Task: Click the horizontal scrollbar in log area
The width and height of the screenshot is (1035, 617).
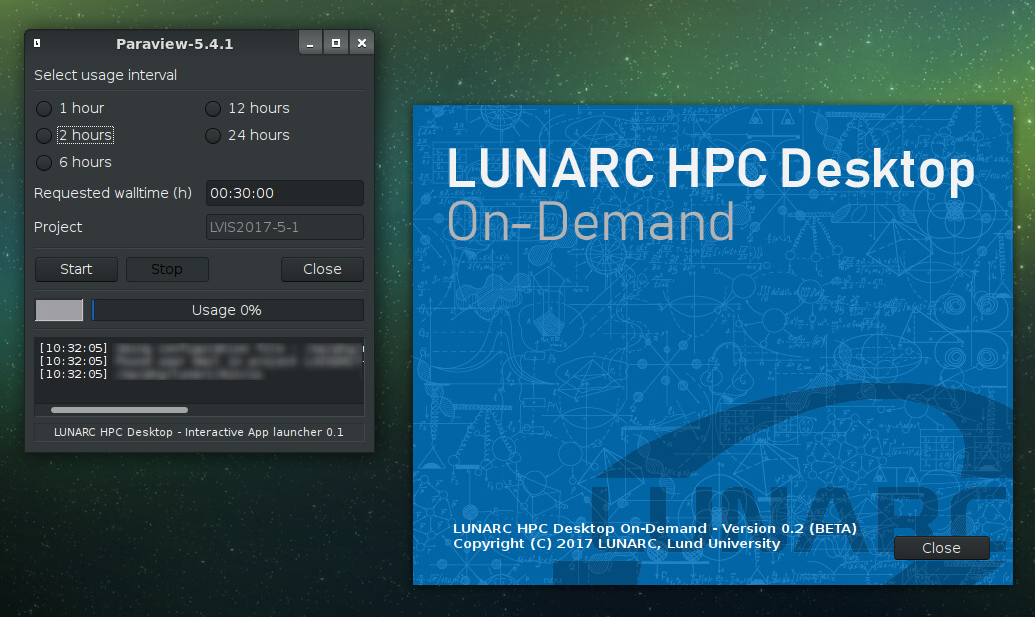Action: 119,410
